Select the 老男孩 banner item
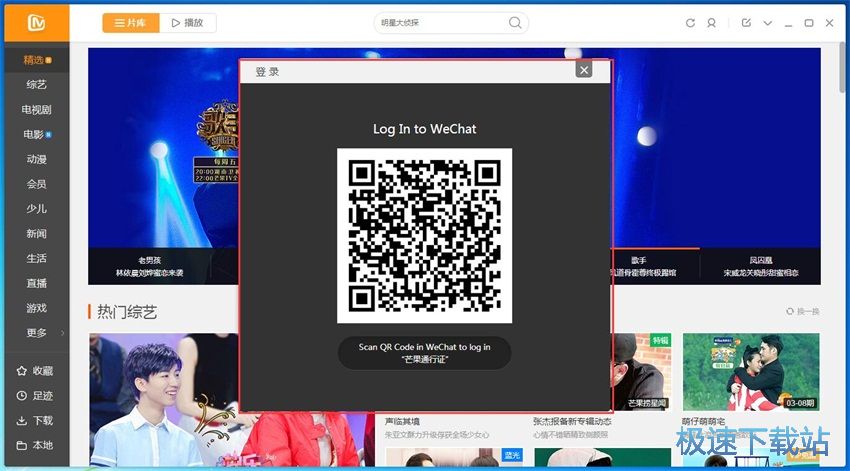The height and width of the screenshot is (471, 850). [150, 266]
